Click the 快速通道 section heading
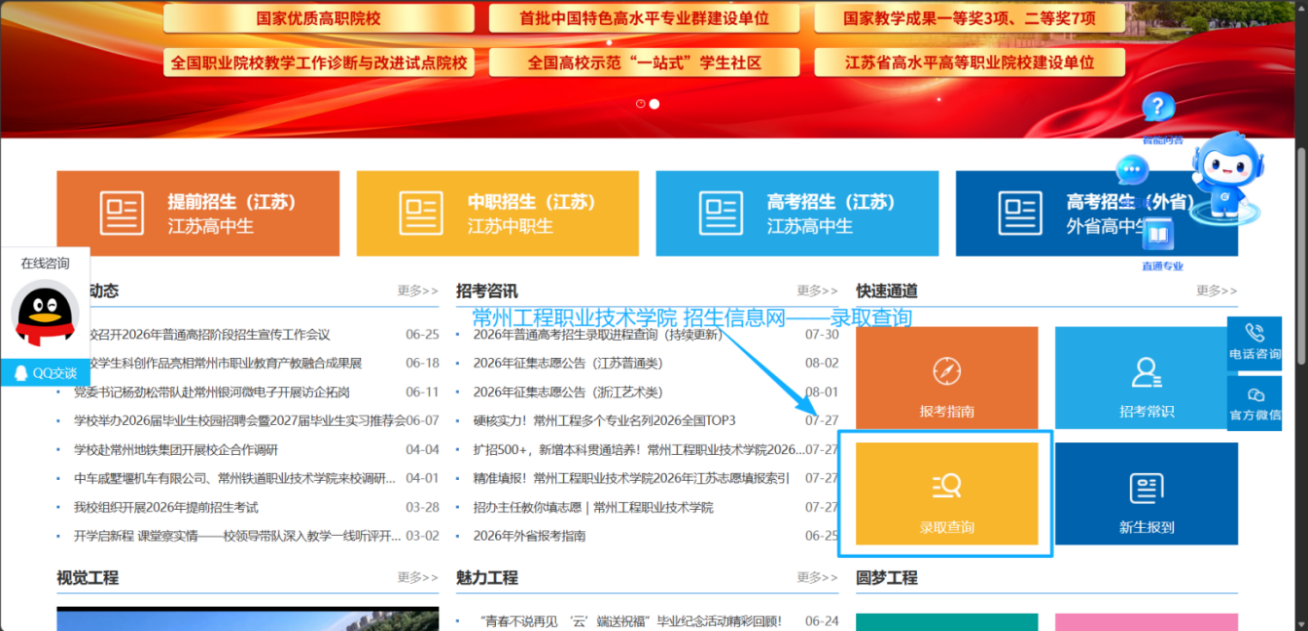 coord(887,291)
